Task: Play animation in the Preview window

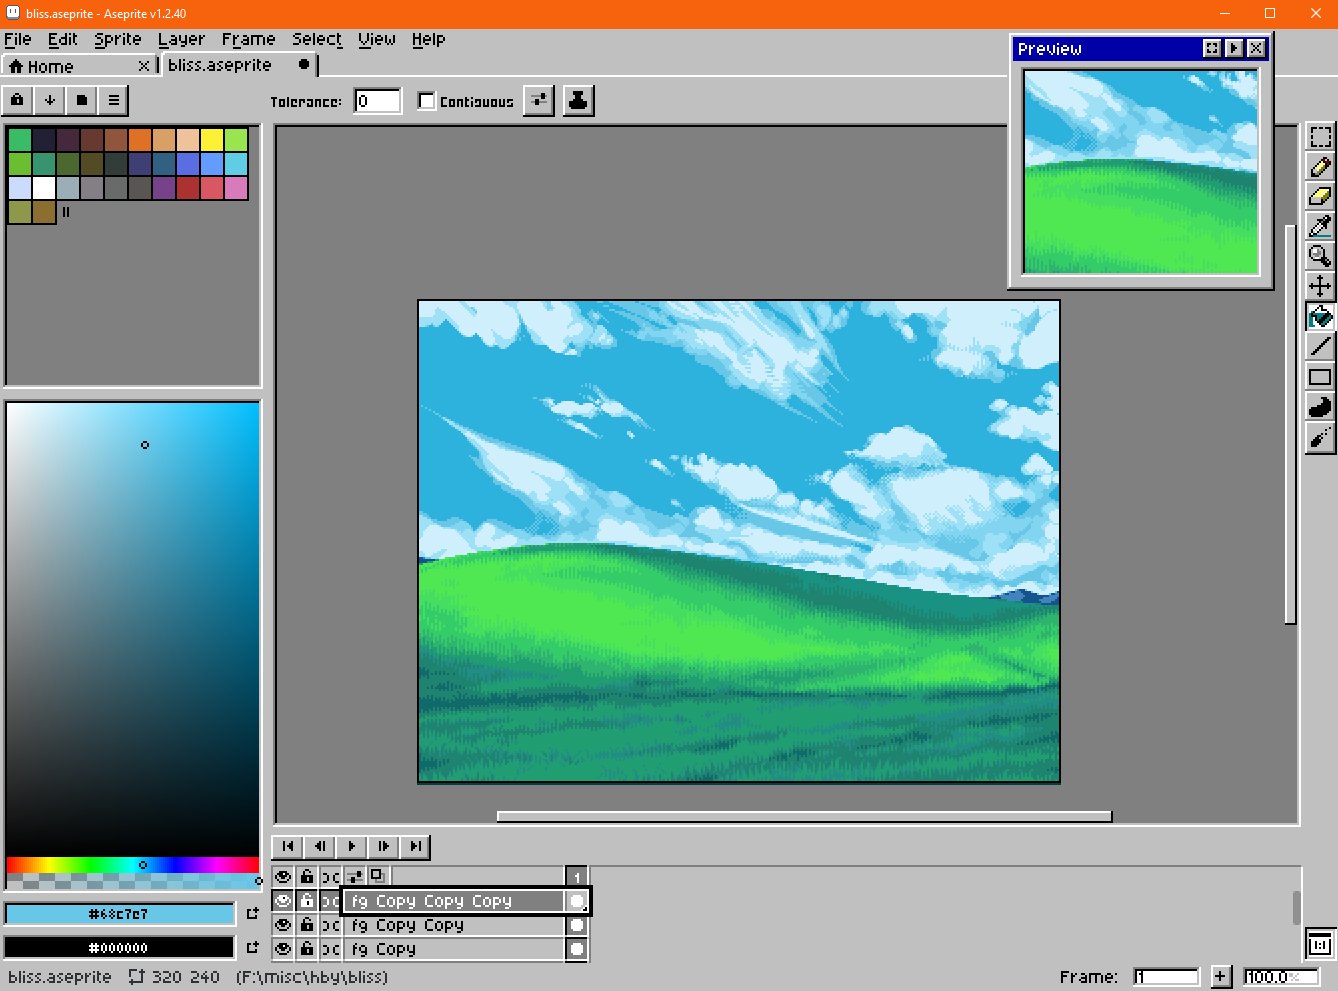Action: [1234, 48]
